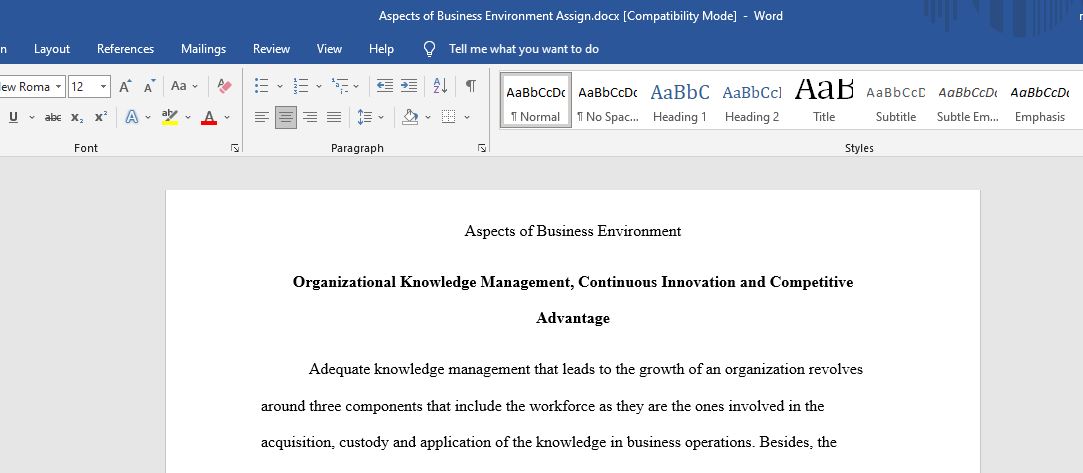
Task: Apply red font color
Action: pos(209,117)
